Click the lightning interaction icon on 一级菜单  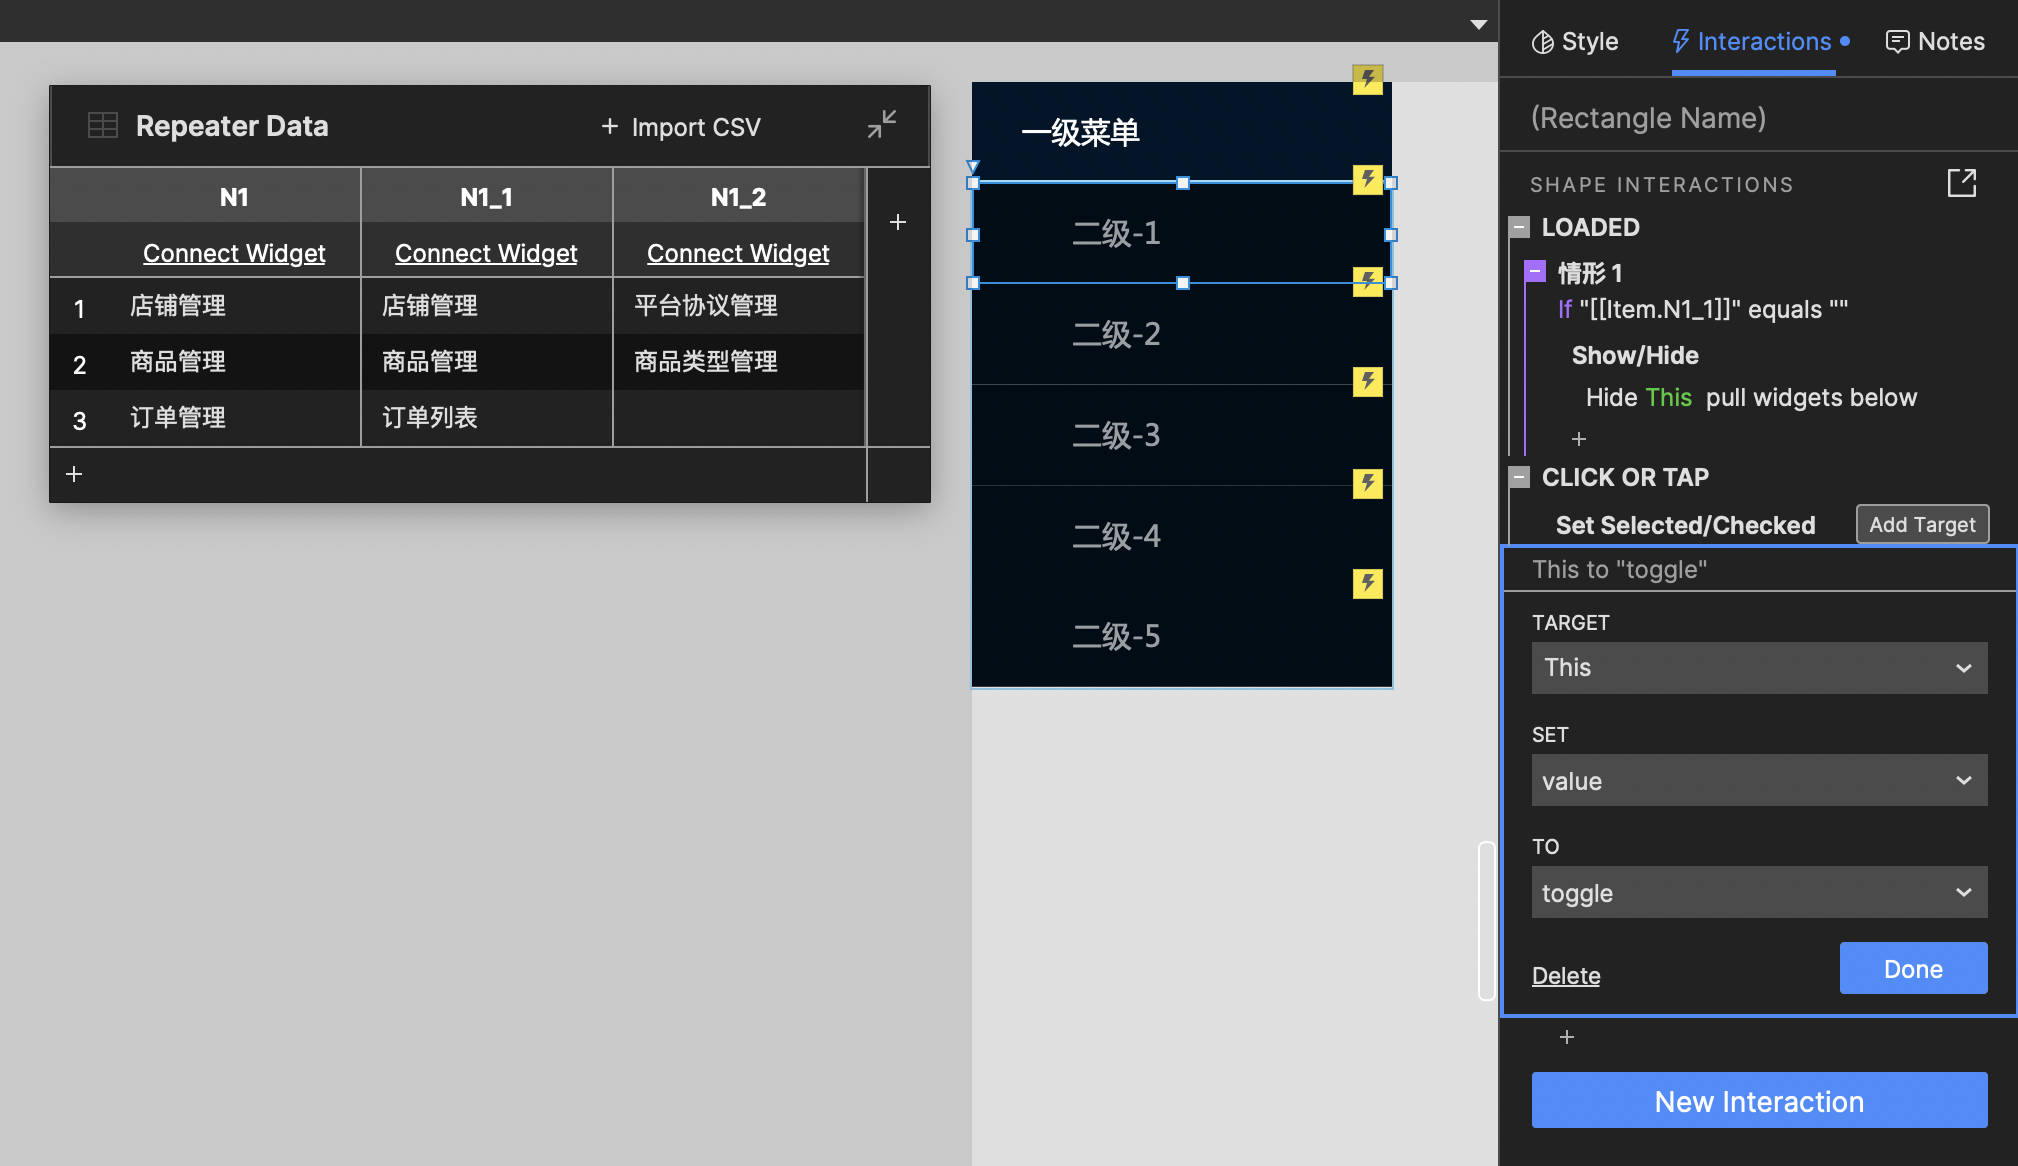[1368, 79]
